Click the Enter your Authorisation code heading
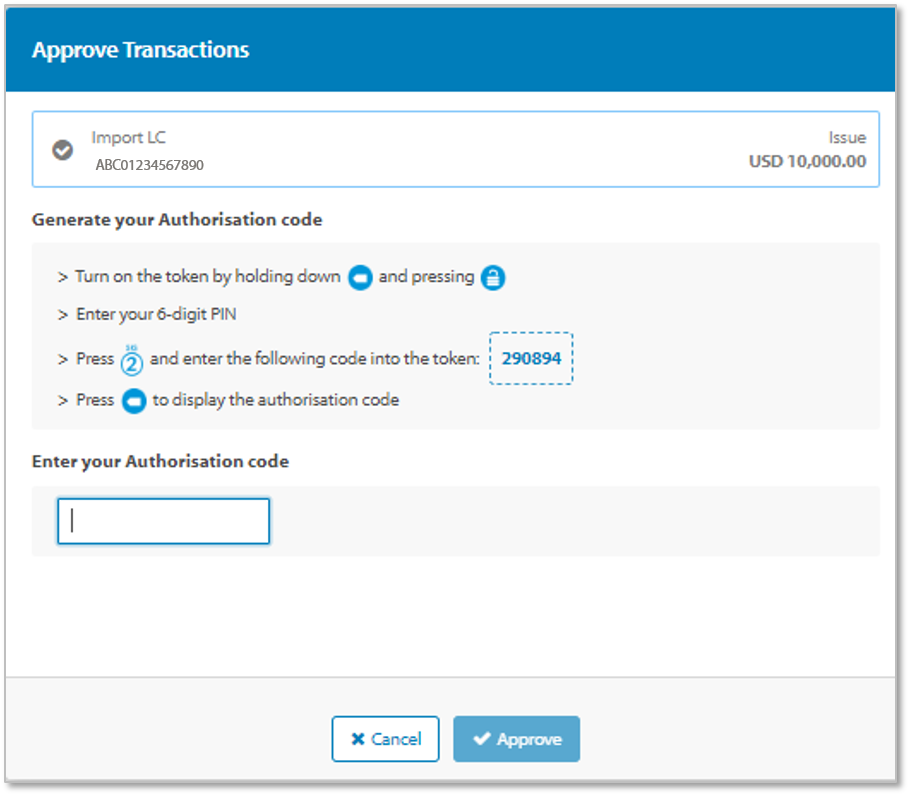 (x=160, y=462)
